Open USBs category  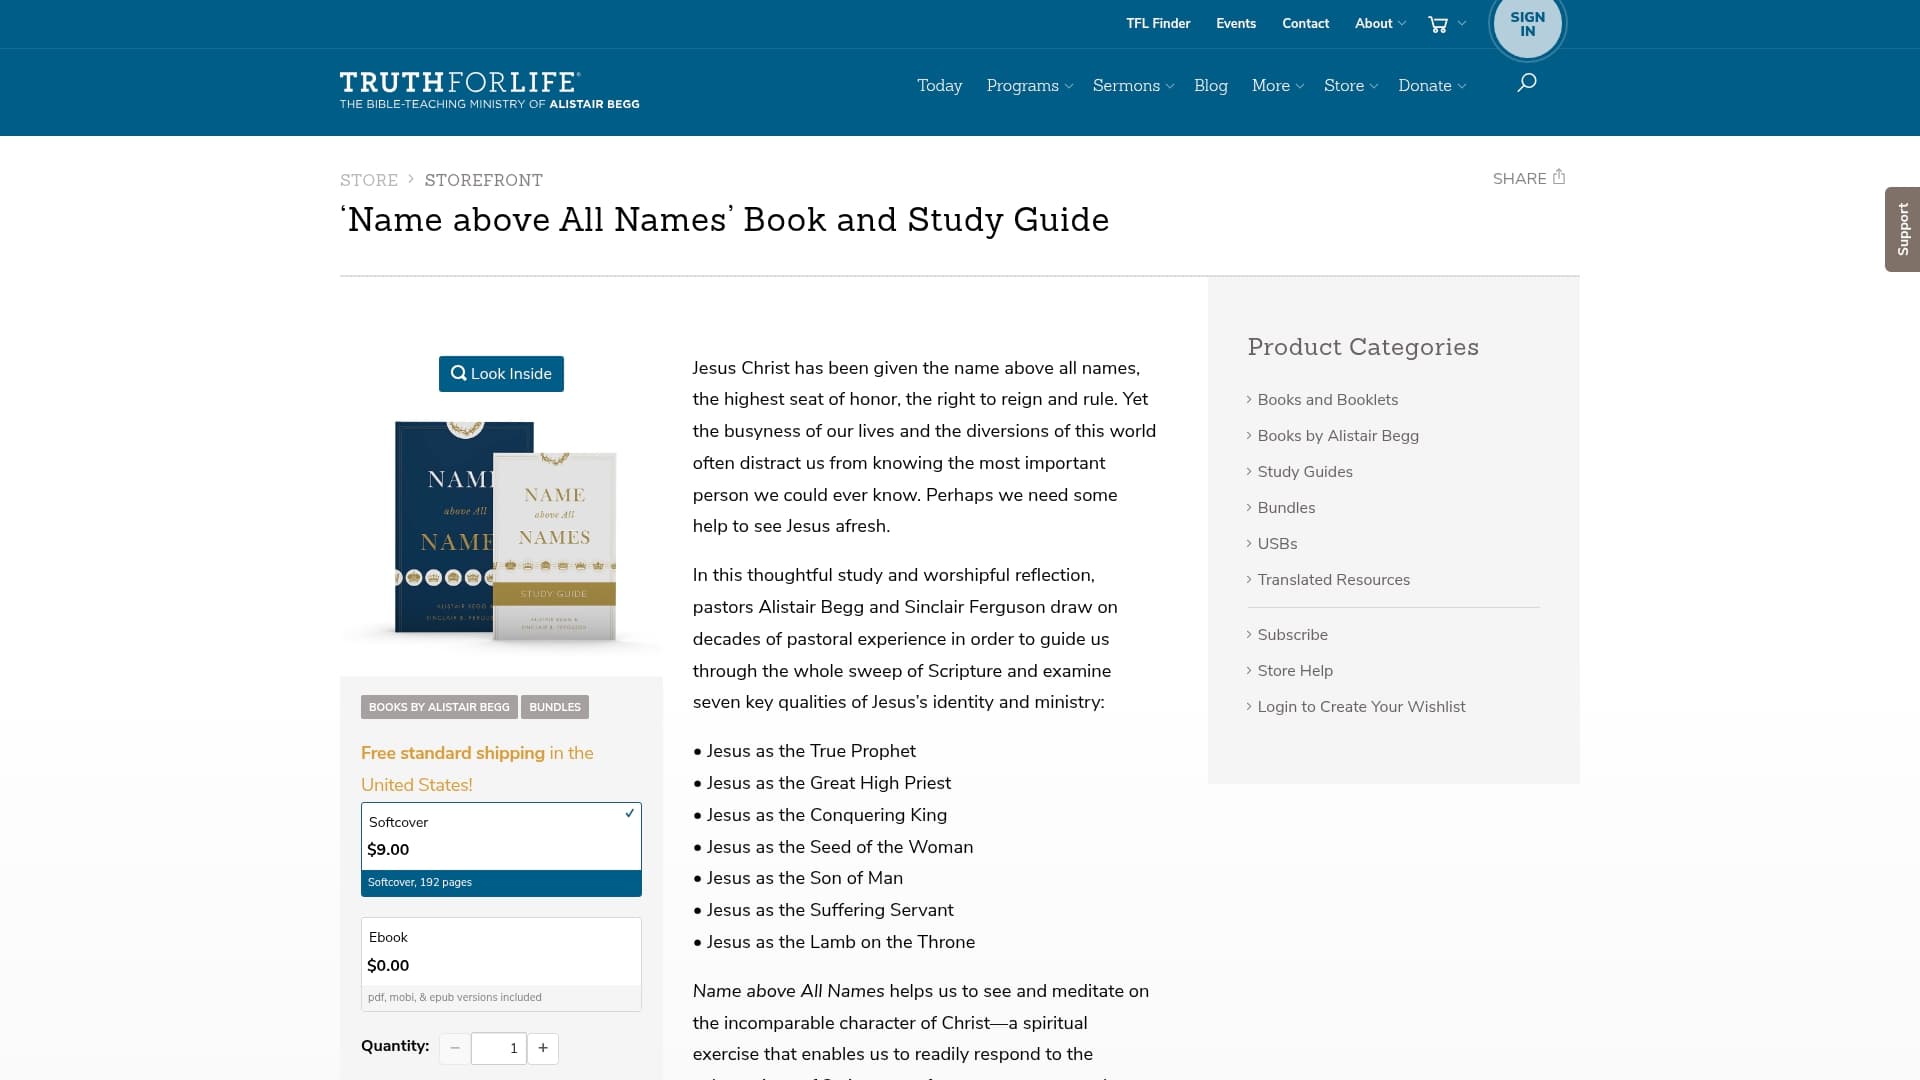[x=1277, y=544]
